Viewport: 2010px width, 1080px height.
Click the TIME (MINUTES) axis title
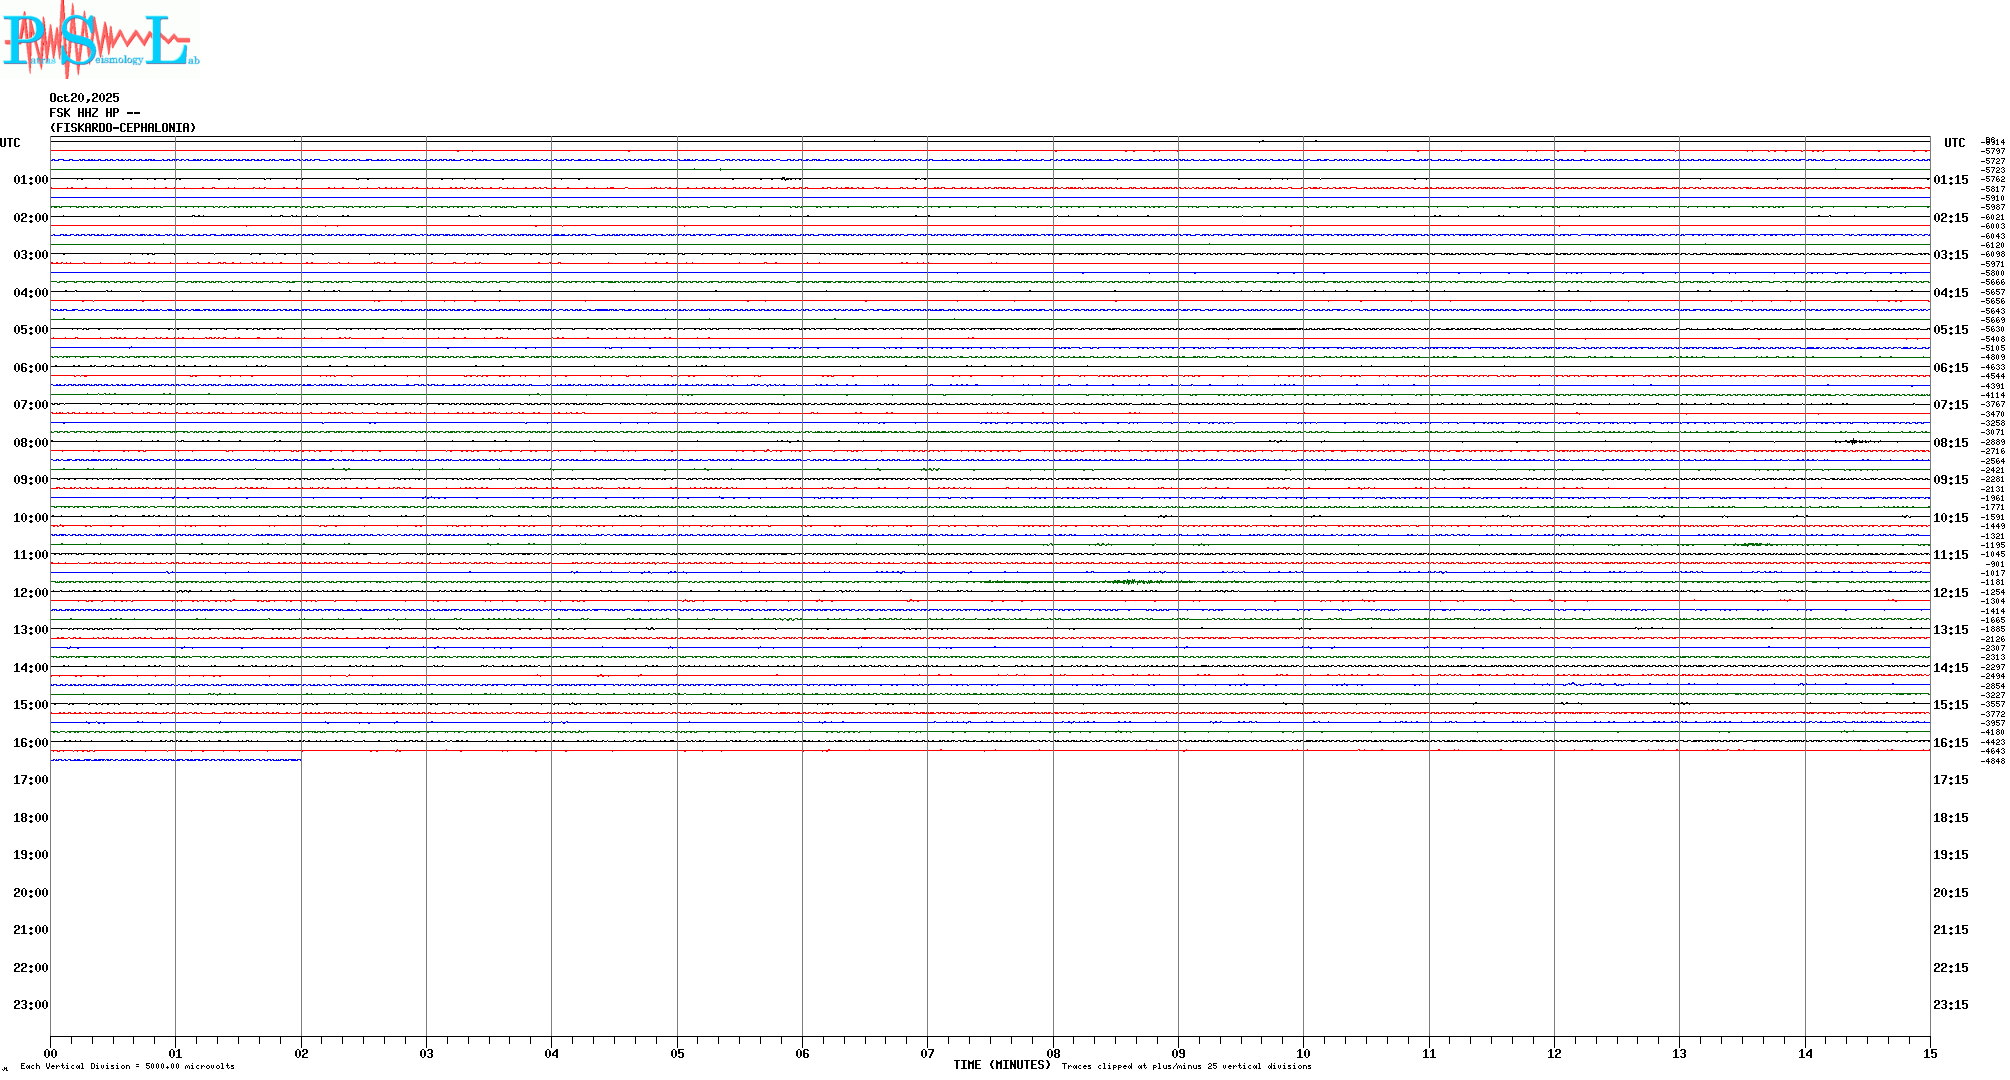tap(1001, 1065)
